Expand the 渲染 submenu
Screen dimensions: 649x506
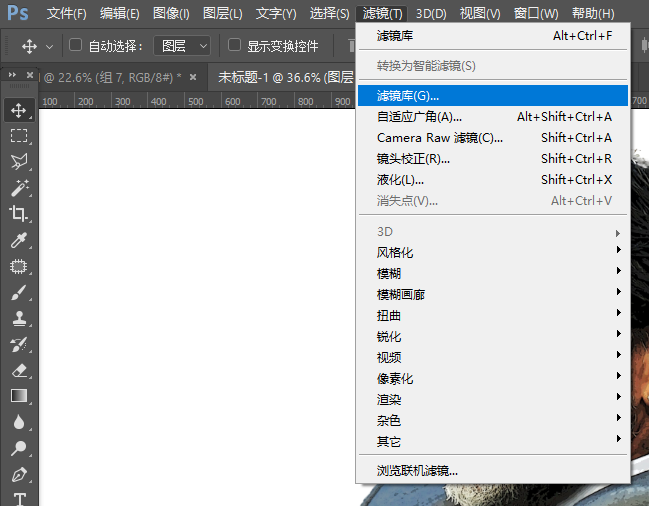[493, 400]
